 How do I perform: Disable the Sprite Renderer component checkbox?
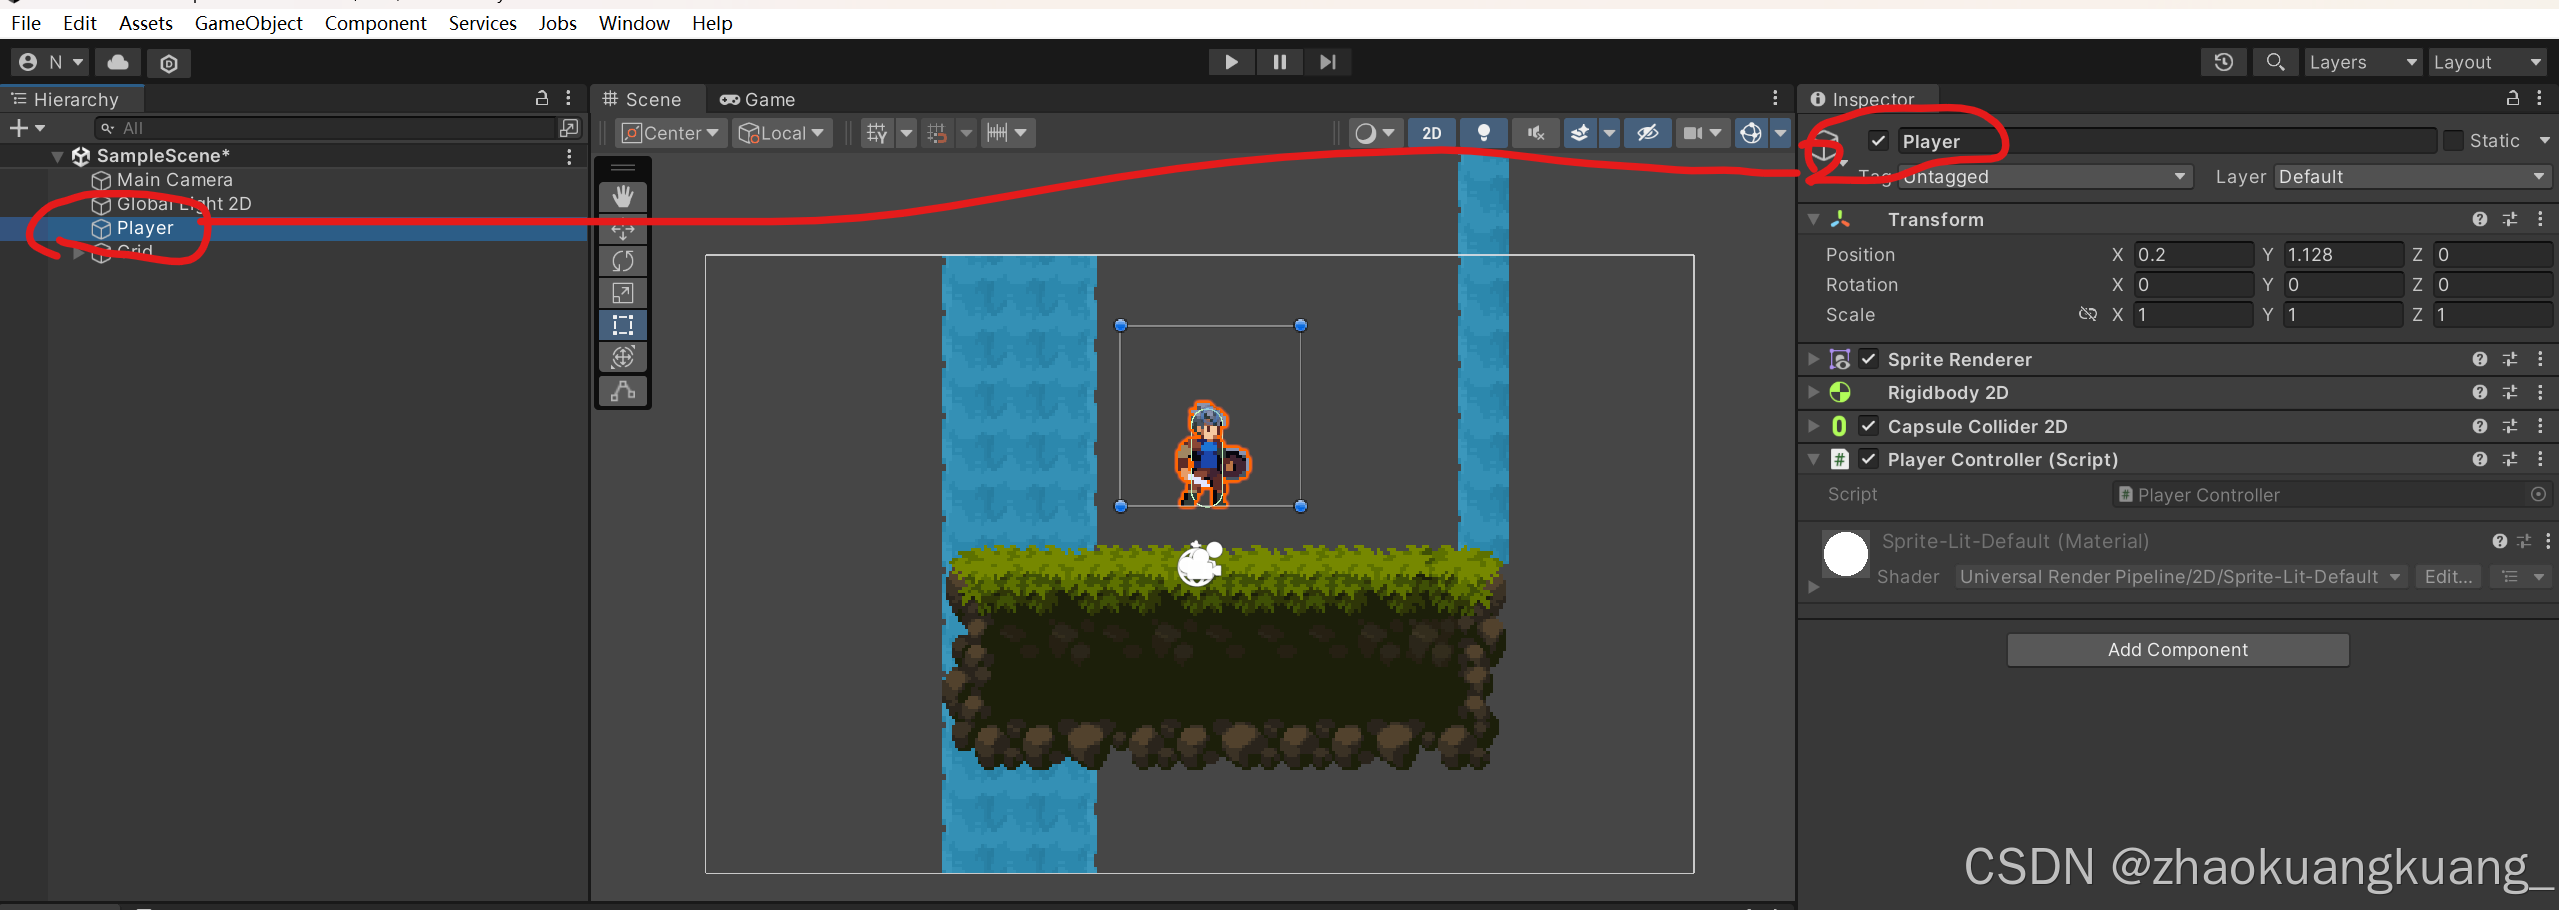[x=1869, y=359]
